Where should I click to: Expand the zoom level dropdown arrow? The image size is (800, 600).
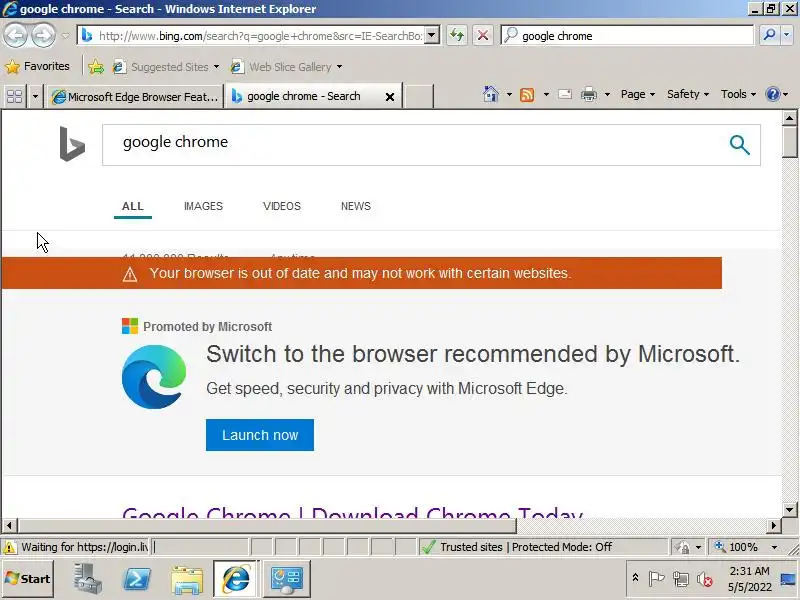coord(774,547)
